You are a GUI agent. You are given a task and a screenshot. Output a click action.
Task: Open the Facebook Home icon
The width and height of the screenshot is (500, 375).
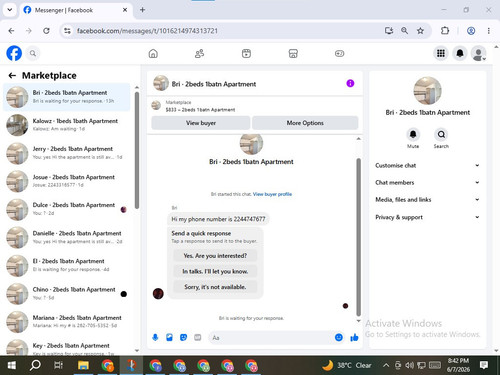coord(153,53)
